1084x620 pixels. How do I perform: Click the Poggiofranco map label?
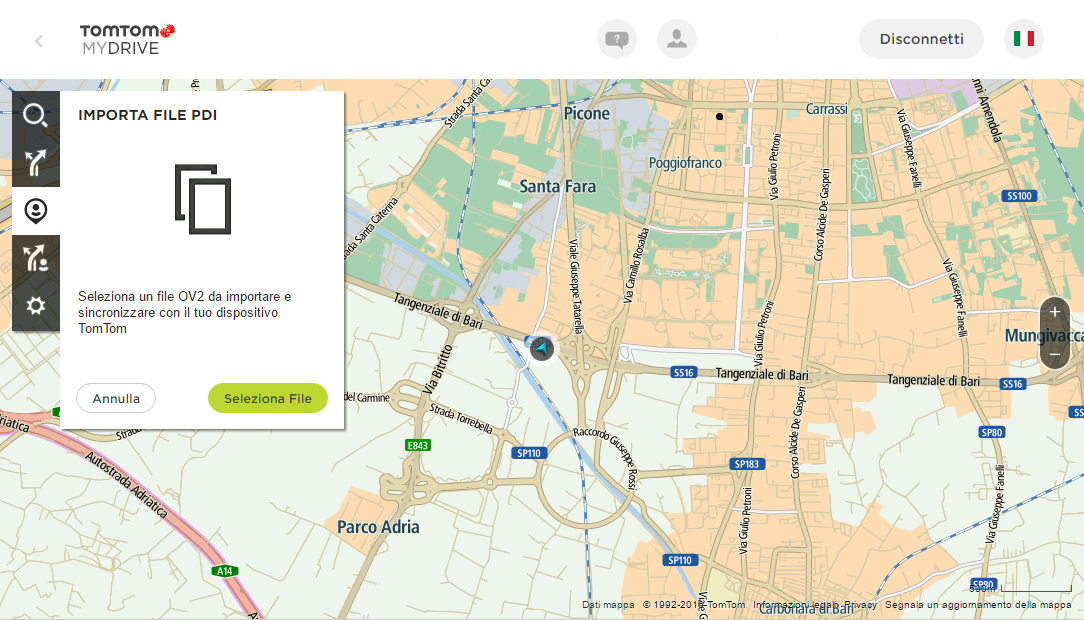(685, 163)
